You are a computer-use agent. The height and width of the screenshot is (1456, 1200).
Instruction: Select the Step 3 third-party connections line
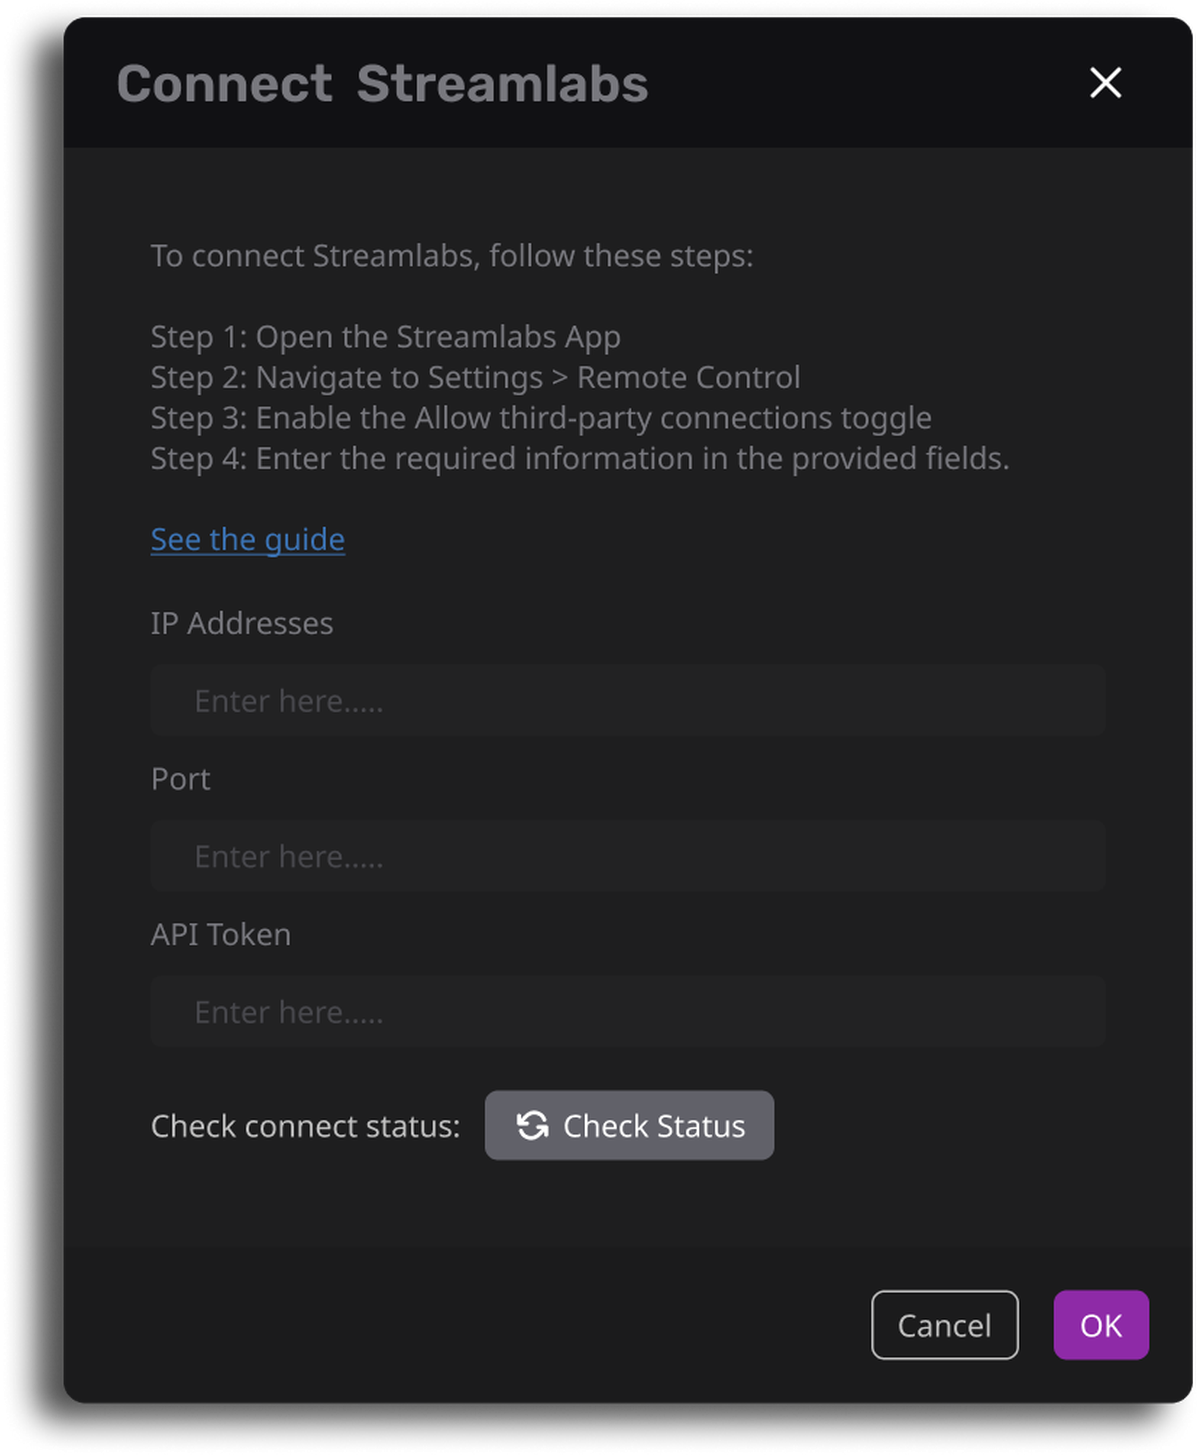pyautogui.click(x=541, y=418)
